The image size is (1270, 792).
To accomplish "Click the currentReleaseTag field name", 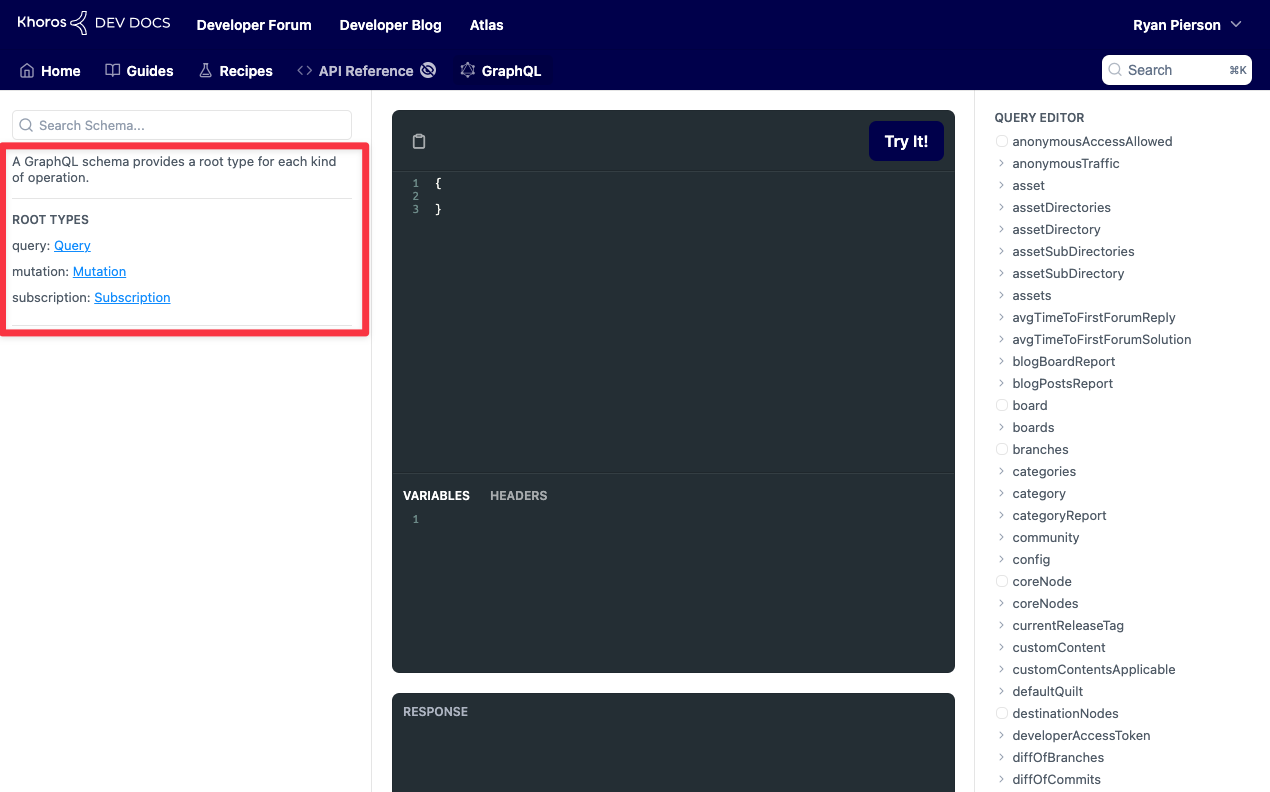I will pyautogui.click(x=1068, y=626).
